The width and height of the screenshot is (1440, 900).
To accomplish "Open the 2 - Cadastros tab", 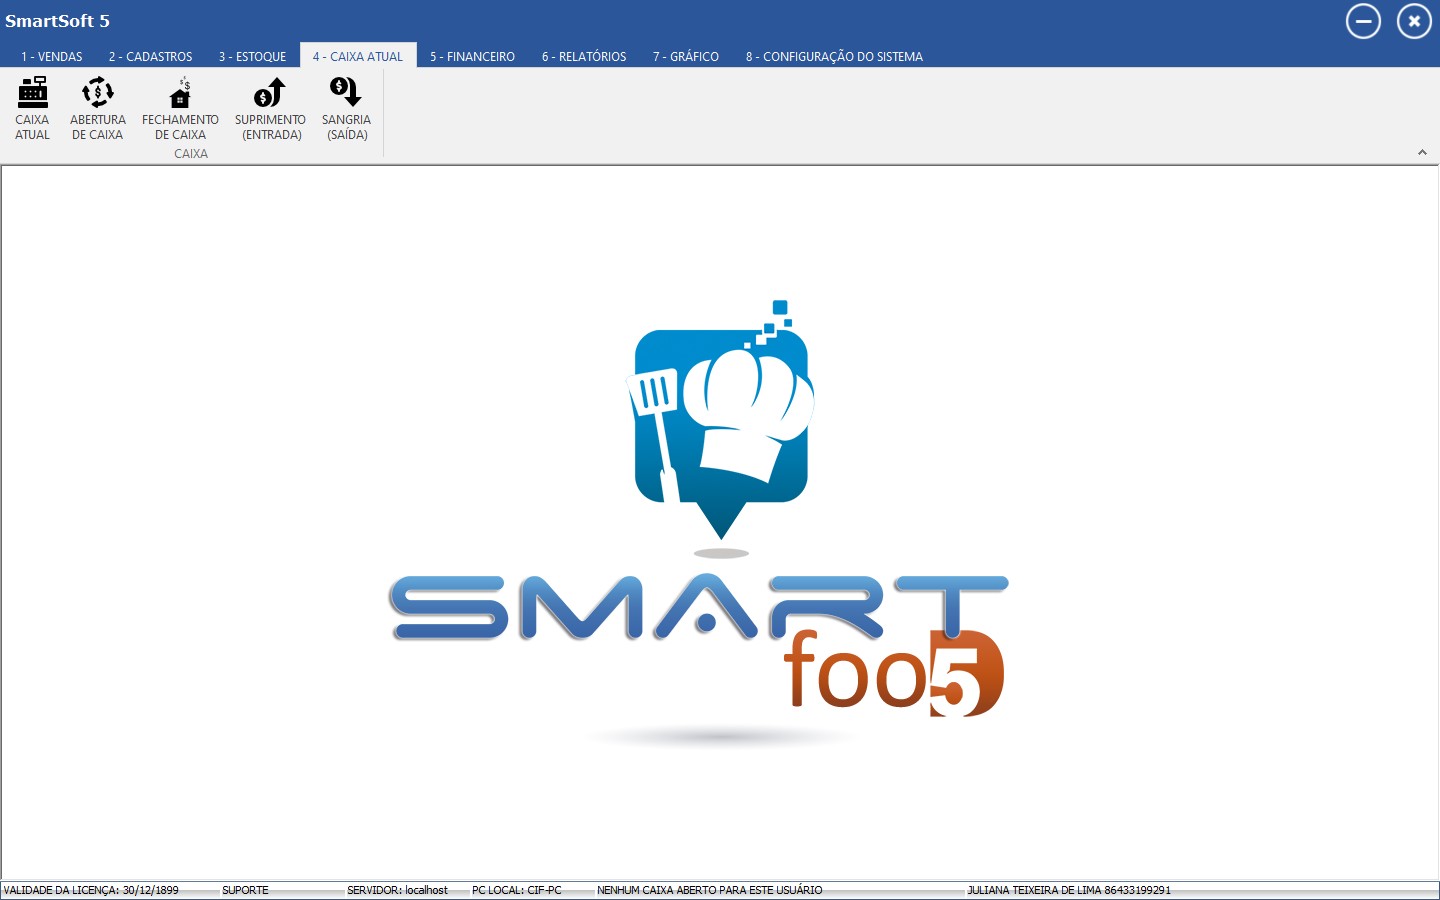I will pyautogui.click(x=150, y=57).
